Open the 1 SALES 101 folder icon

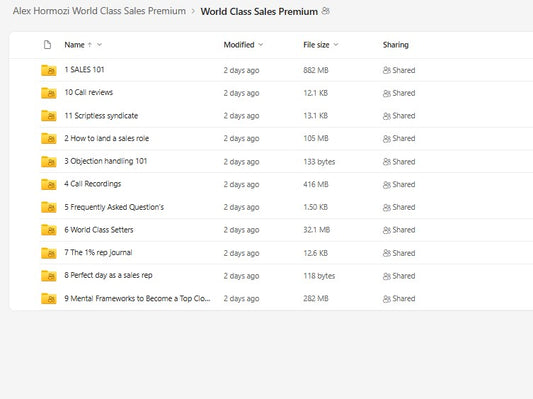(49, 70)
